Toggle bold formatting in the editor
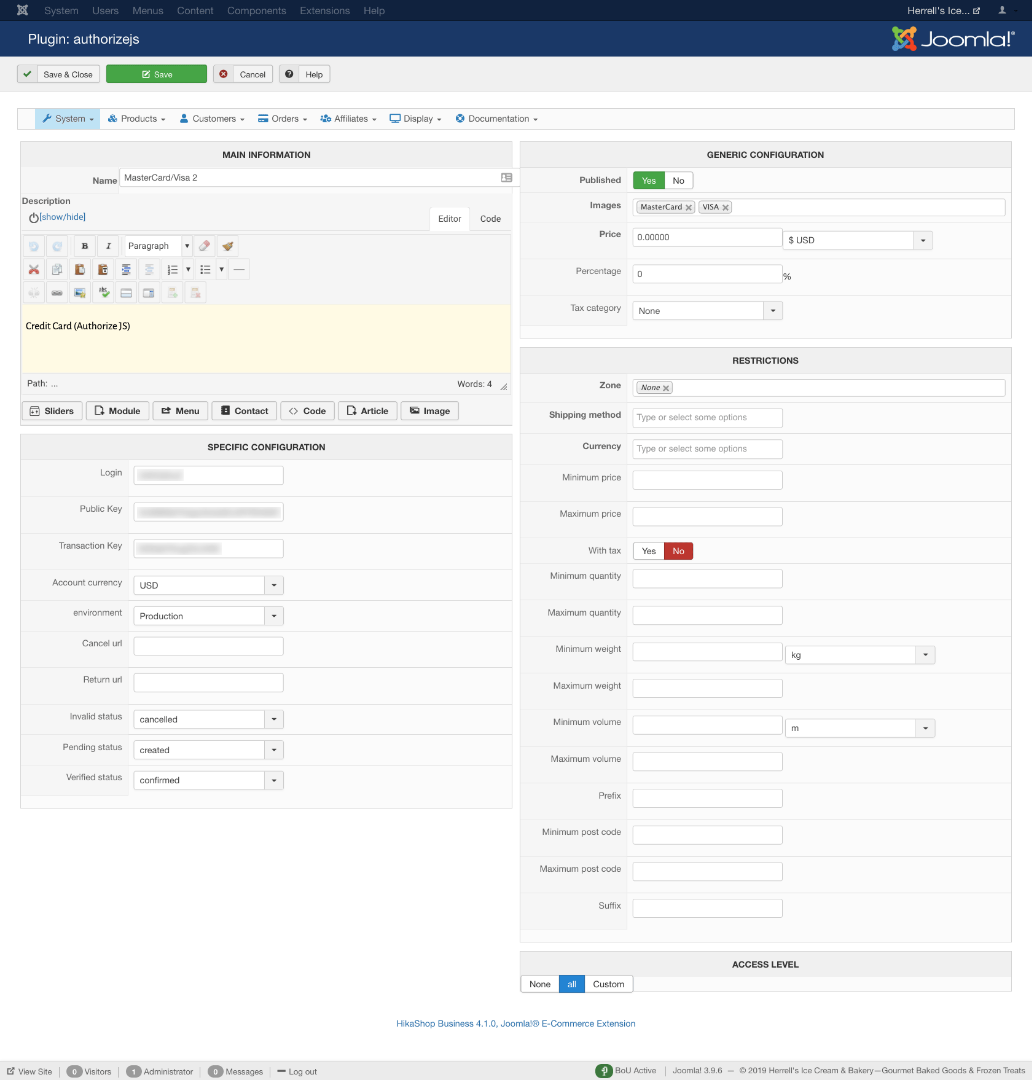This screenshot has width=1032, height=1080. click(x=85, y=246)
